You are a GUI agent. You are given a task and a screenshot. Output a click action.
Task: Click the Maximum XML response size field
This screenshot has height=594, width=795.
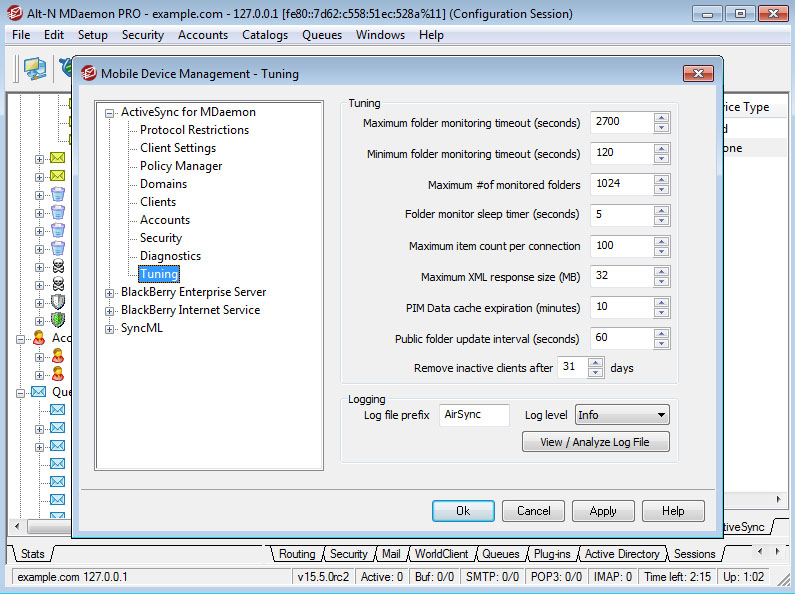[622, 277]
